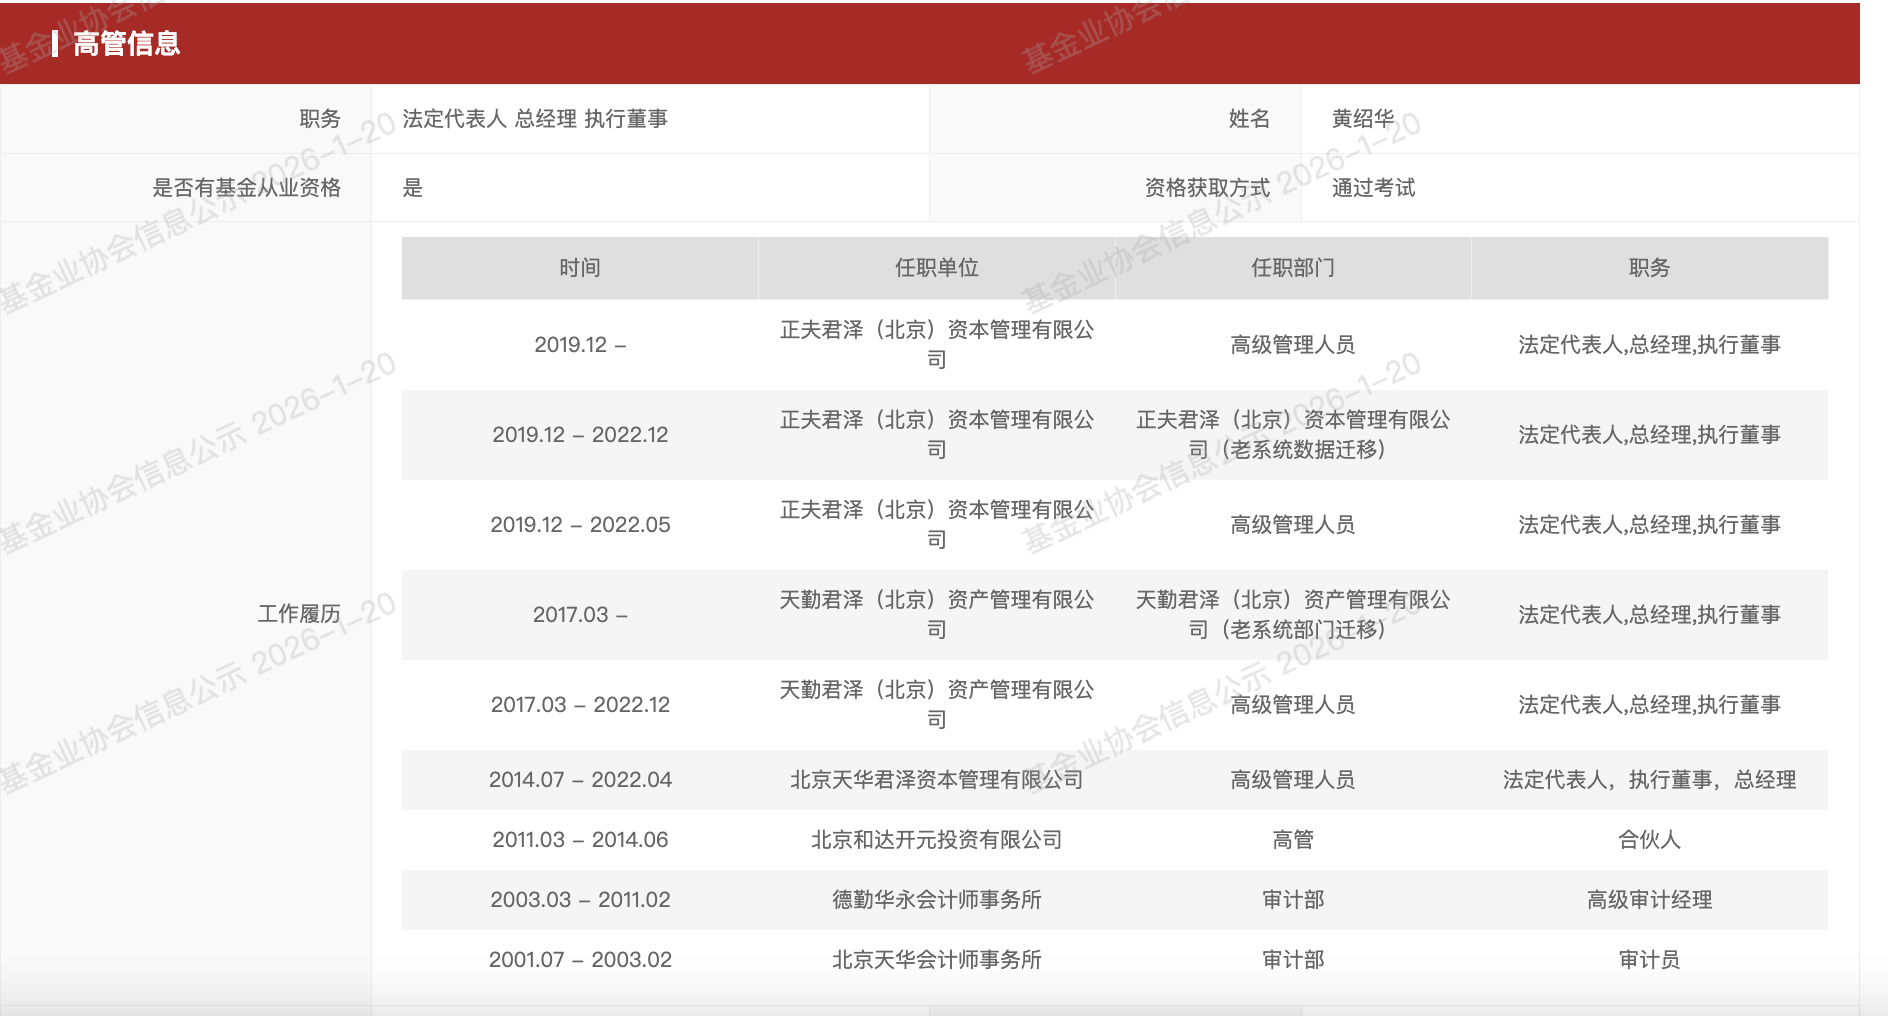
Task: Select the 高级审计经理 position cell
Action: pyautogui.click(x=1649, y=900)
